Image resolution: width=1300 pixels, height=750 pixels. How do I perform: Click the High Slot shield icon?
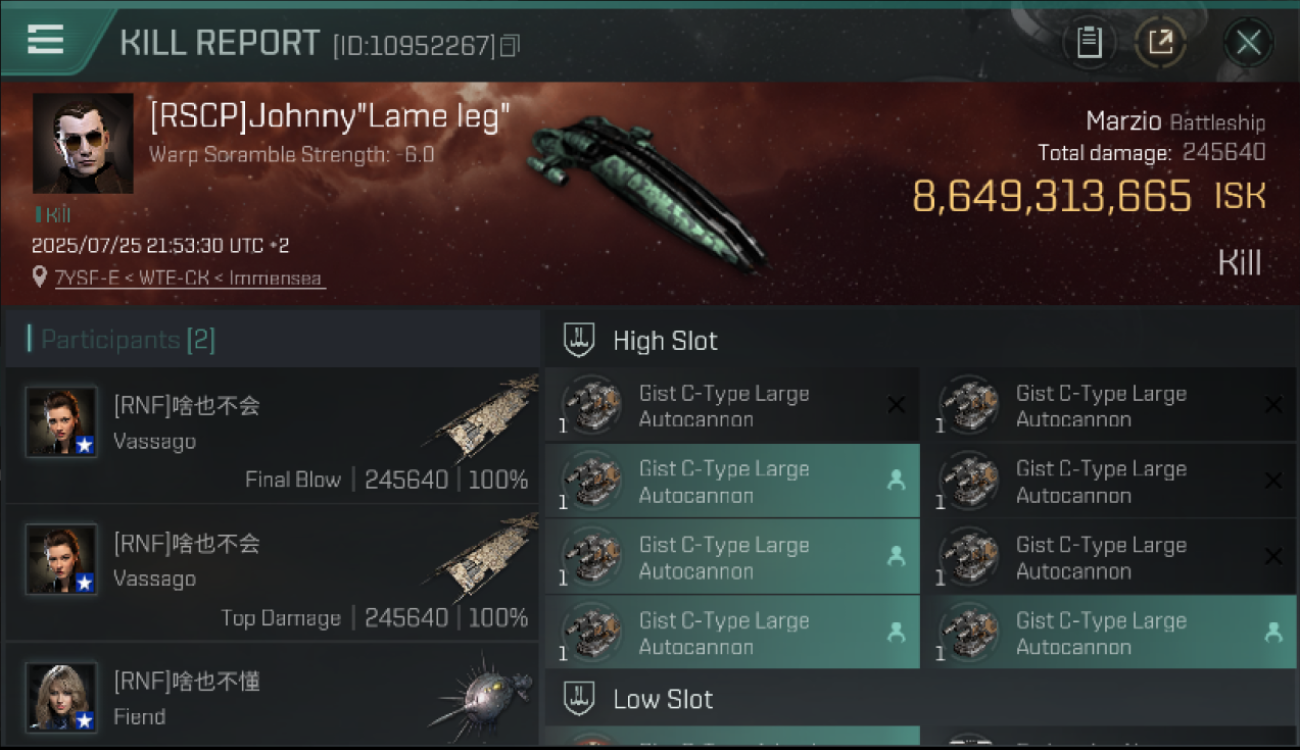[579, 340]
